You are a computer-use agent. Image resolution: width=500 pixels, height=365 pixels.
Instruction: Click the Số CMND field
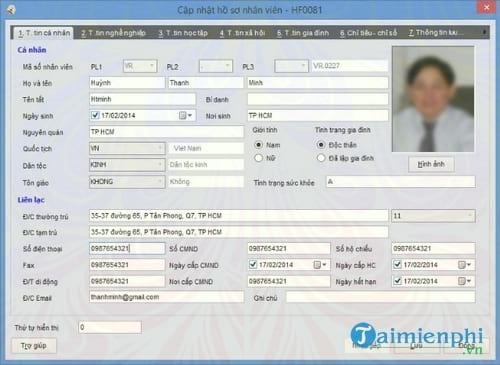coord(289,248)
